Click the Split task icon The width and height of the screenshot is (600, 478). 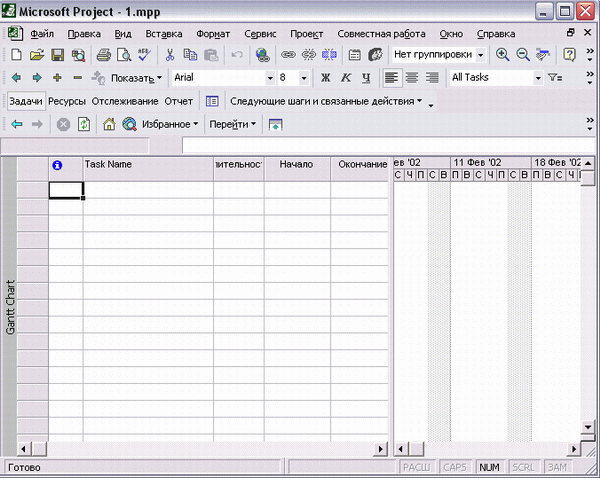[x=329, y=55]
